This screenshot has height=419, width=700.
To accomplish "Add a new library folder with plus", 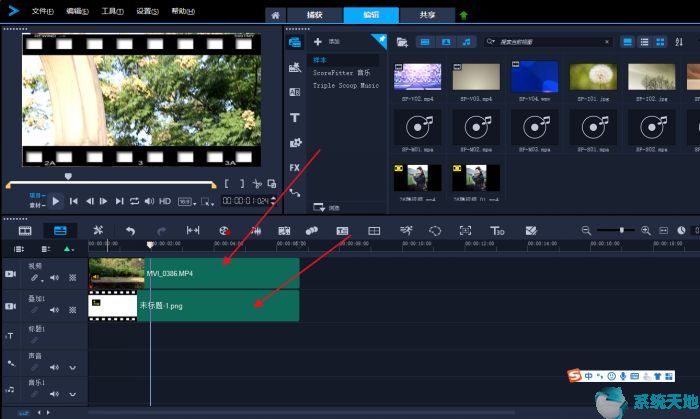I will 318,41.
